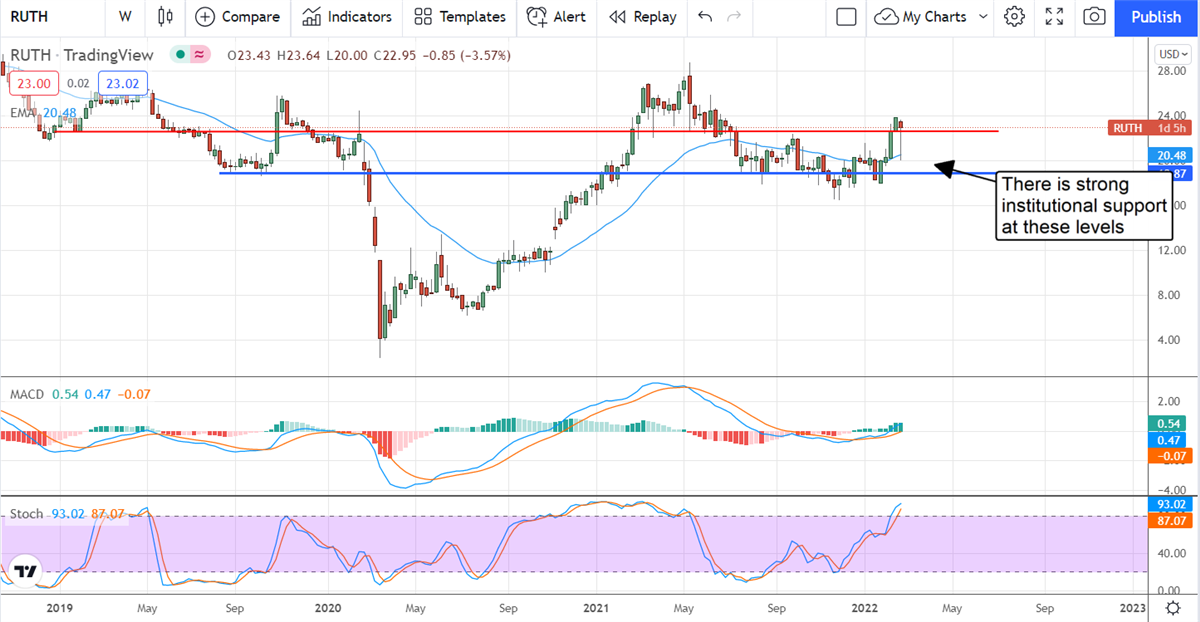This screenshot has height=622, width=1200.
Task: Select the 87.07 Stoch value label
Action: 1172,520
